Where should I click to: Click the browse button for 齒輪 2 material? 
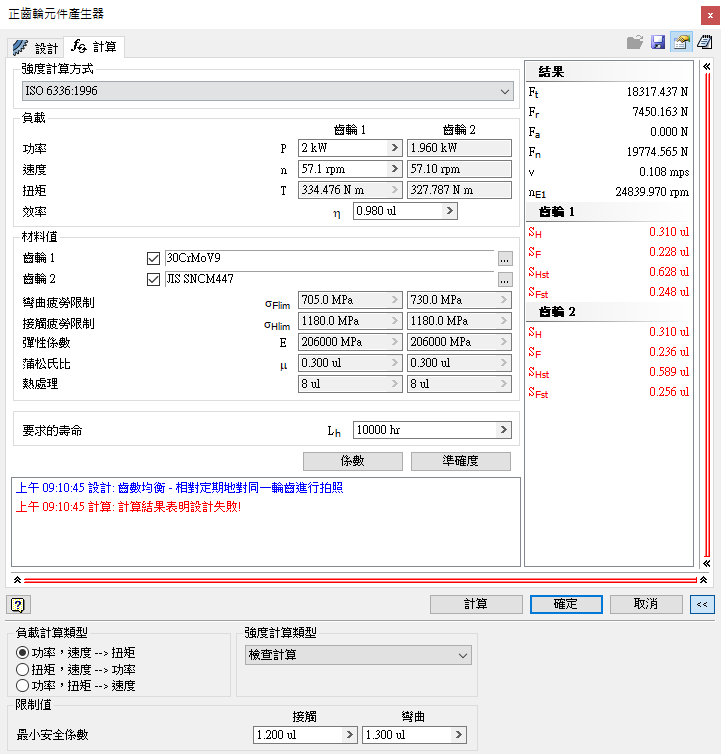coord(504,279)
